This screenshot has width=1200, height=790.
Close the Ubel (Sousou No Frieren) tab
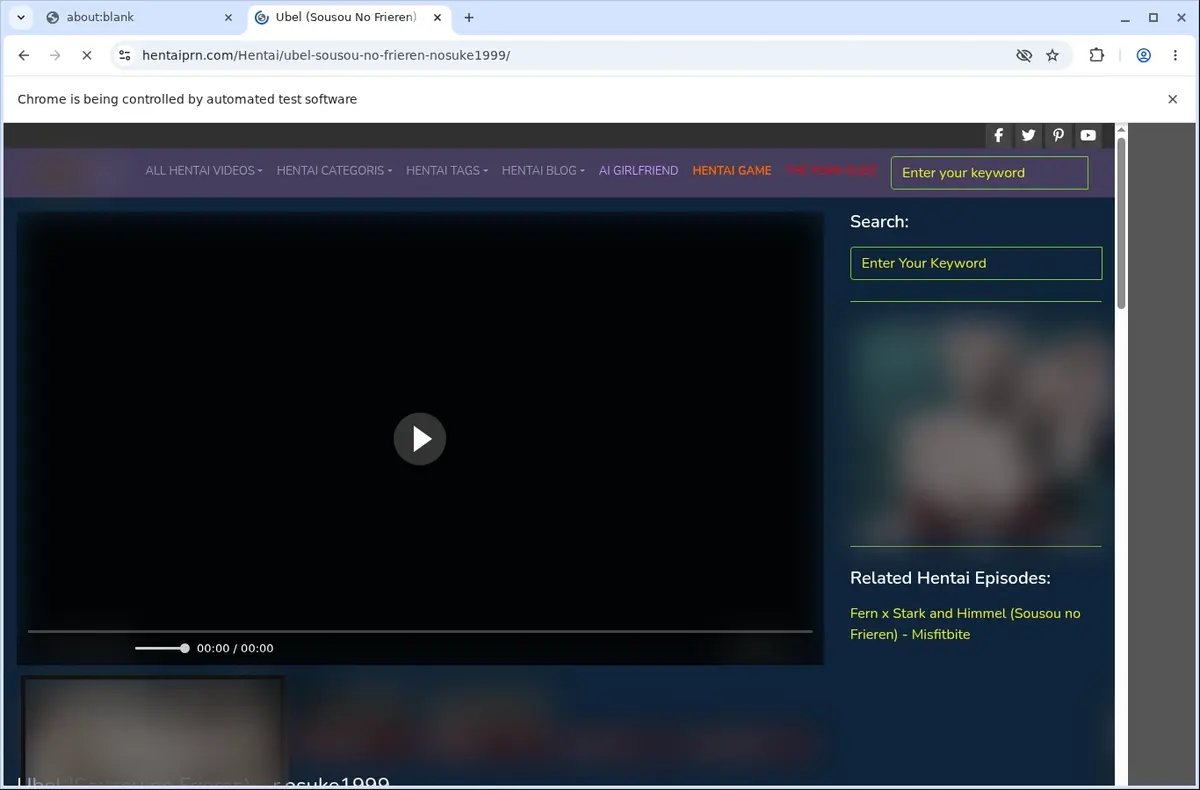[x=437, y=17]
